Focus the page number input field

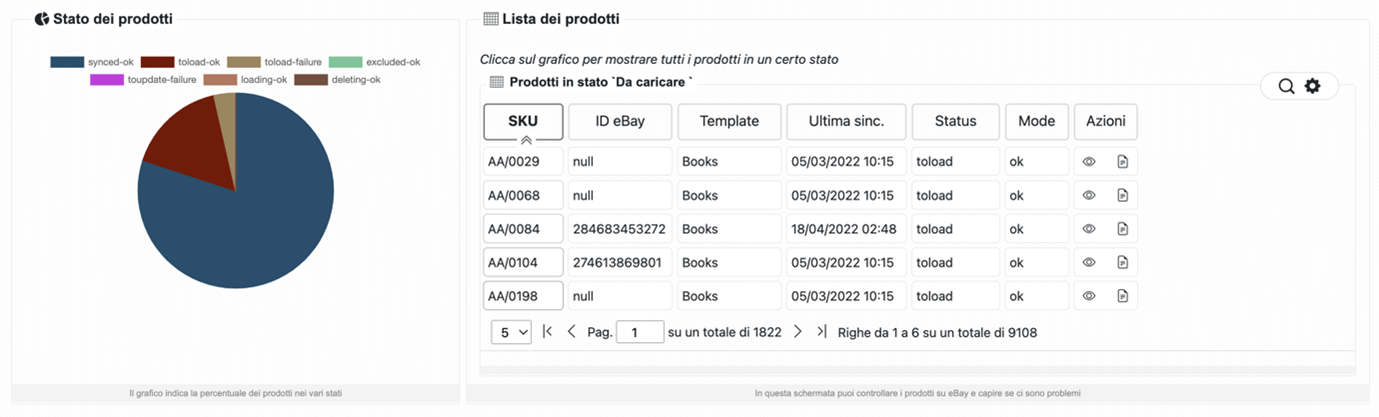tap(640, 332)
